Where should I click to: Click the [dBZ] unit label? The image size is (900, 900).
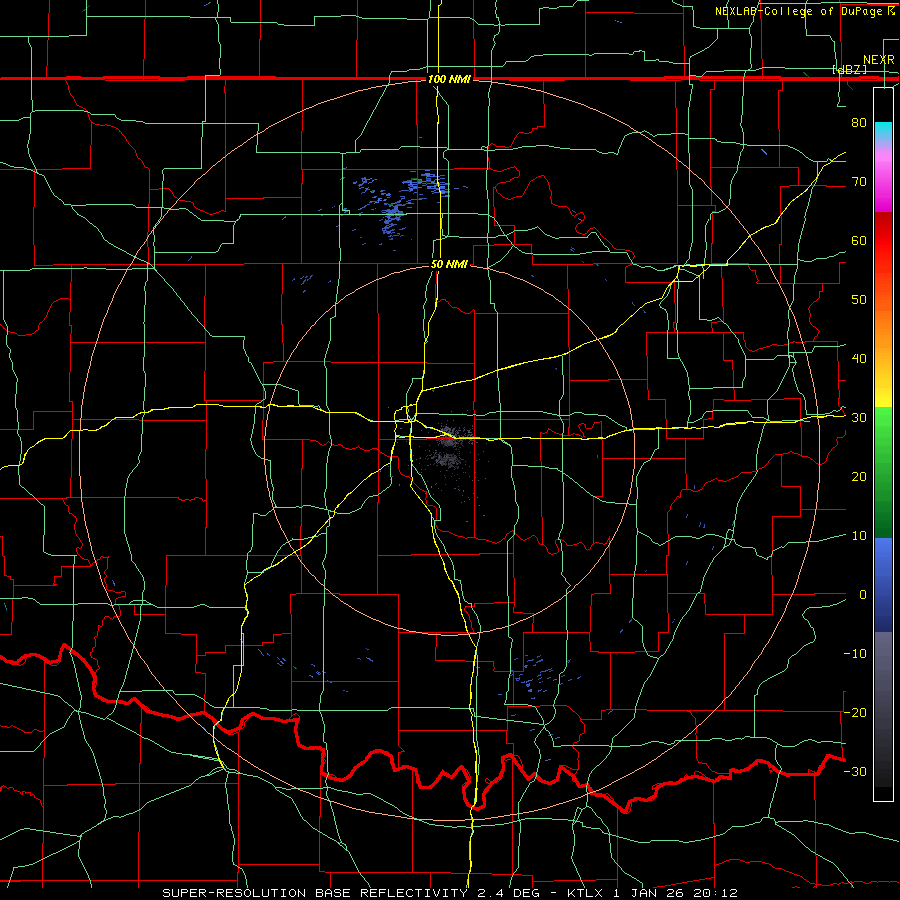pyautogui.click(x=849, y=69)
